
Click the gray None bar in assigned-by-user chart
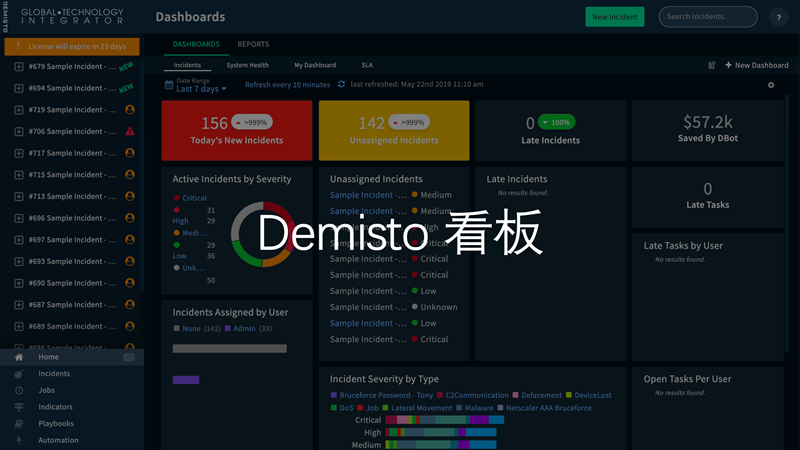point(230,348)
